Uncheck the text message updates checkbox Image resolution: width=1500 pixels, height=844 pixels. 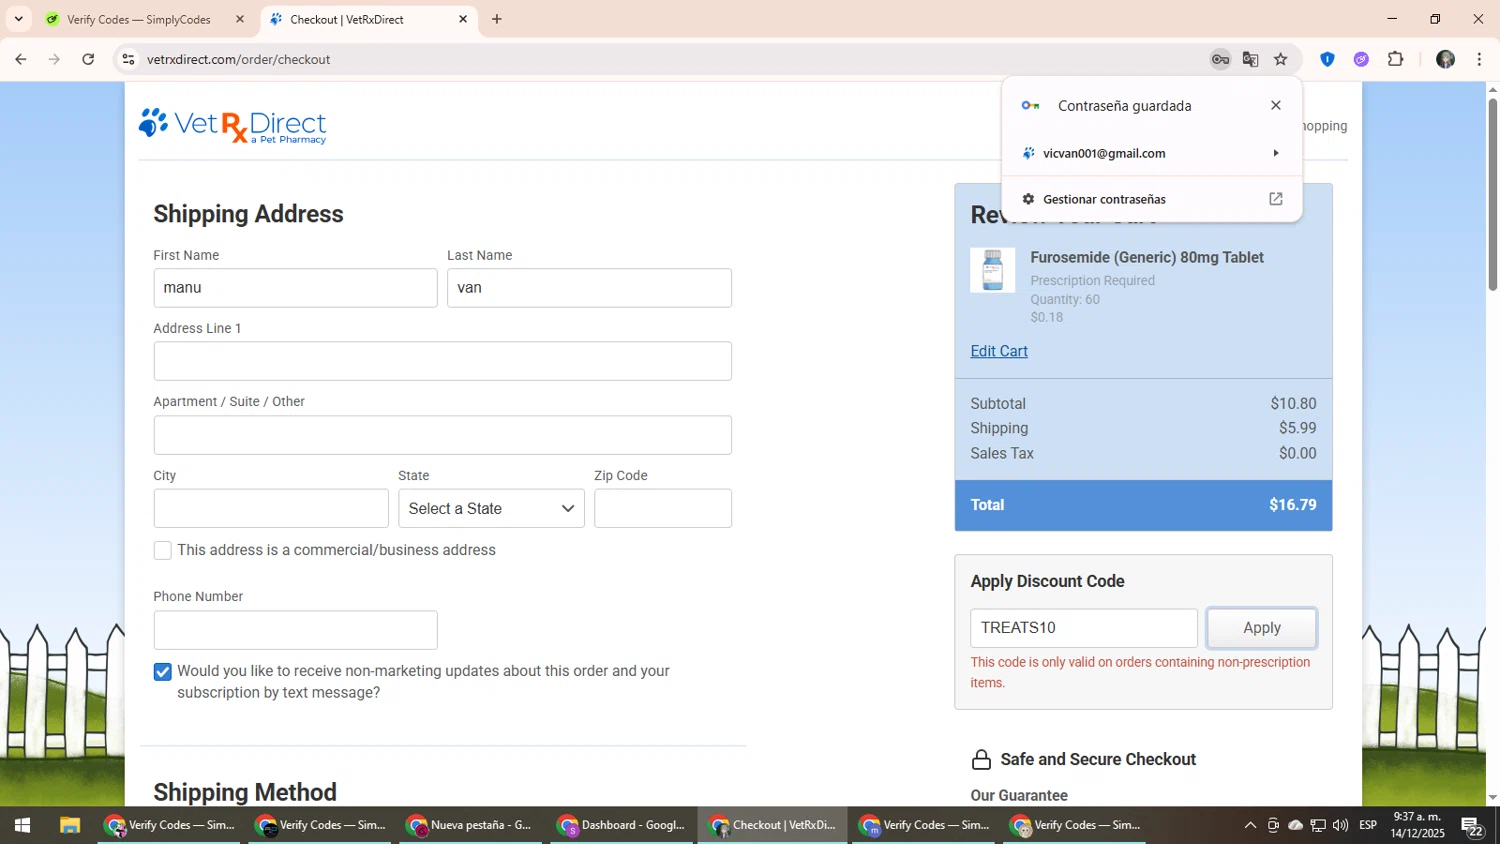162,672
